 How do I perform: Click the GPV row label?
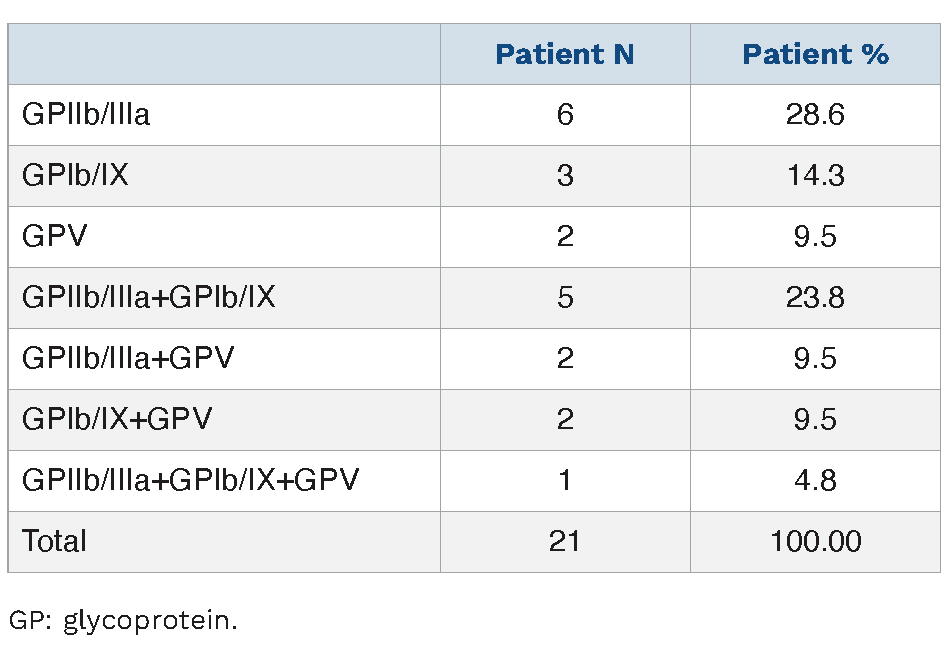coord(55,237)
